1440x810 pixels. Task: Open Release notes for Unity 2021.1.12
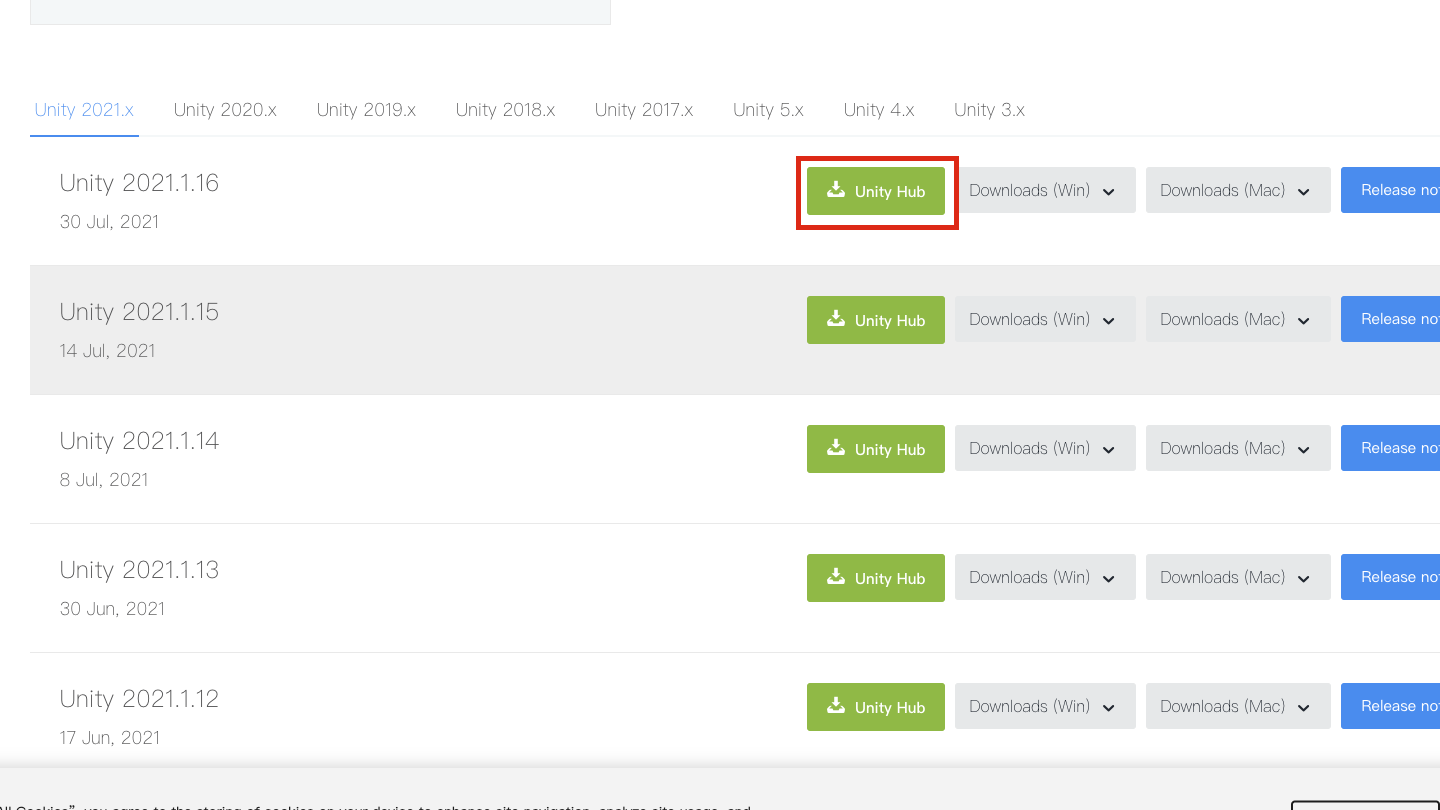point(1391,706)
